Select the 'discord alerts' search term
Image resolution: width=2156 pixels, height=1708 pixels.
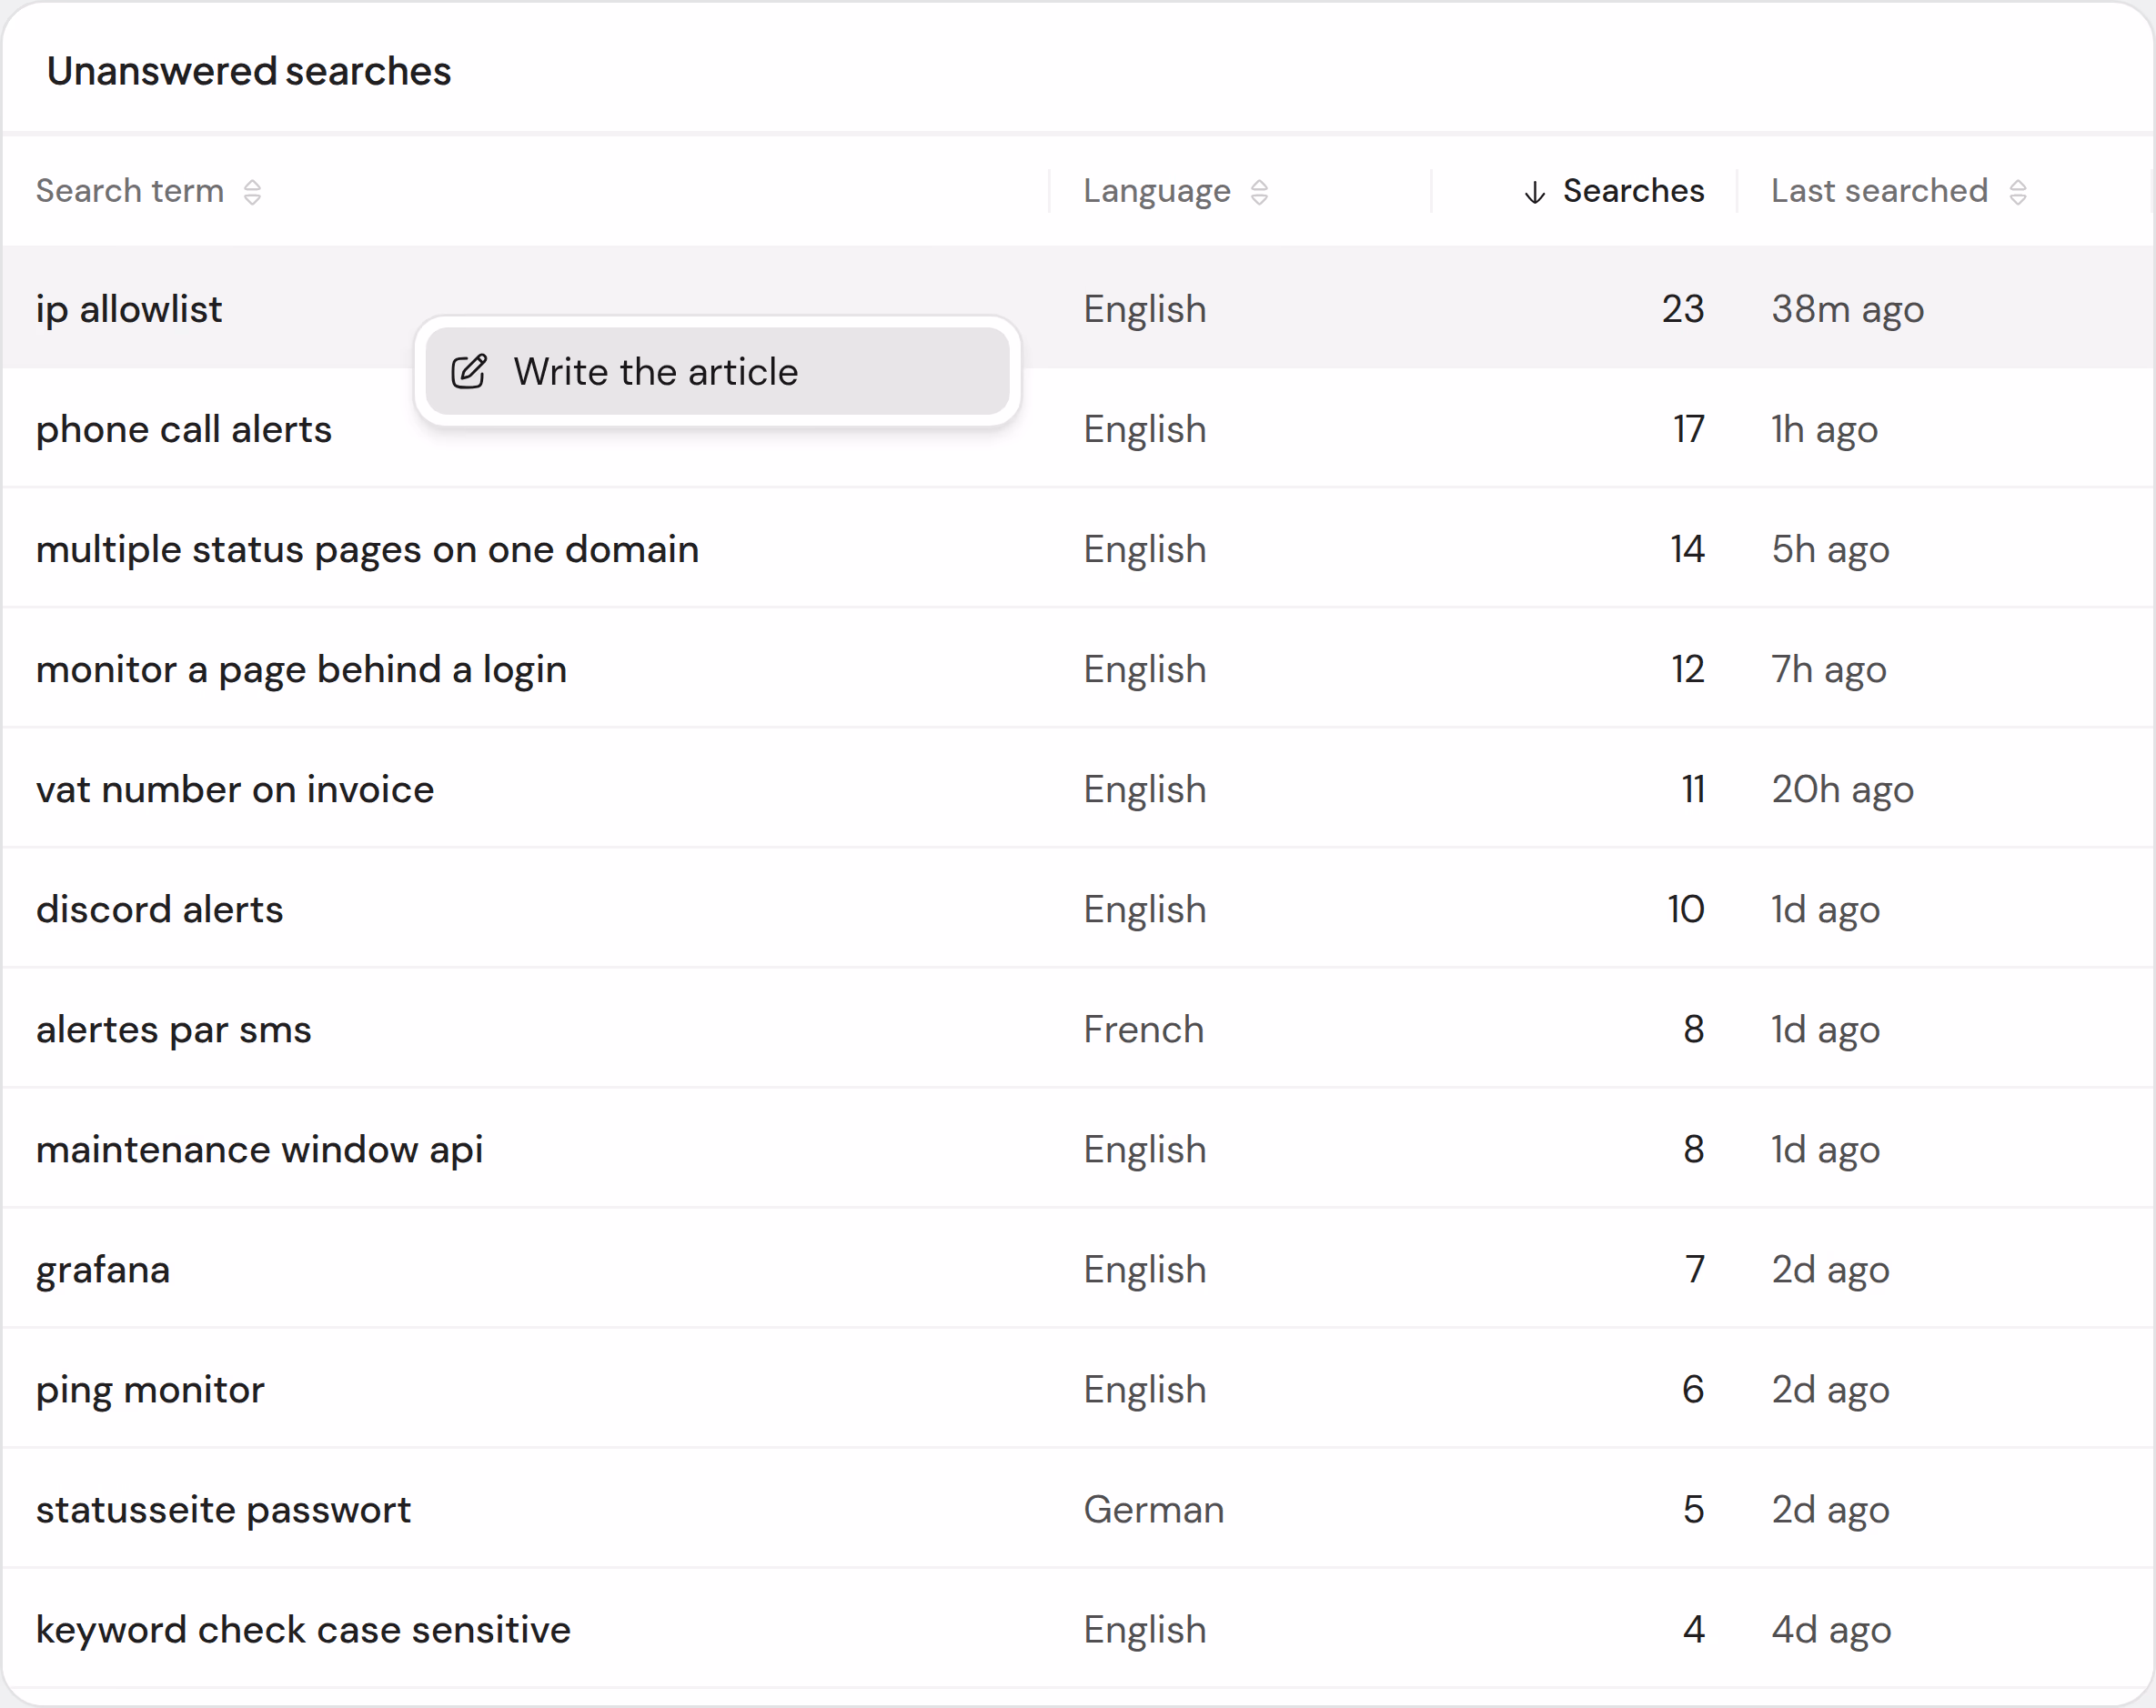point(160,909)
